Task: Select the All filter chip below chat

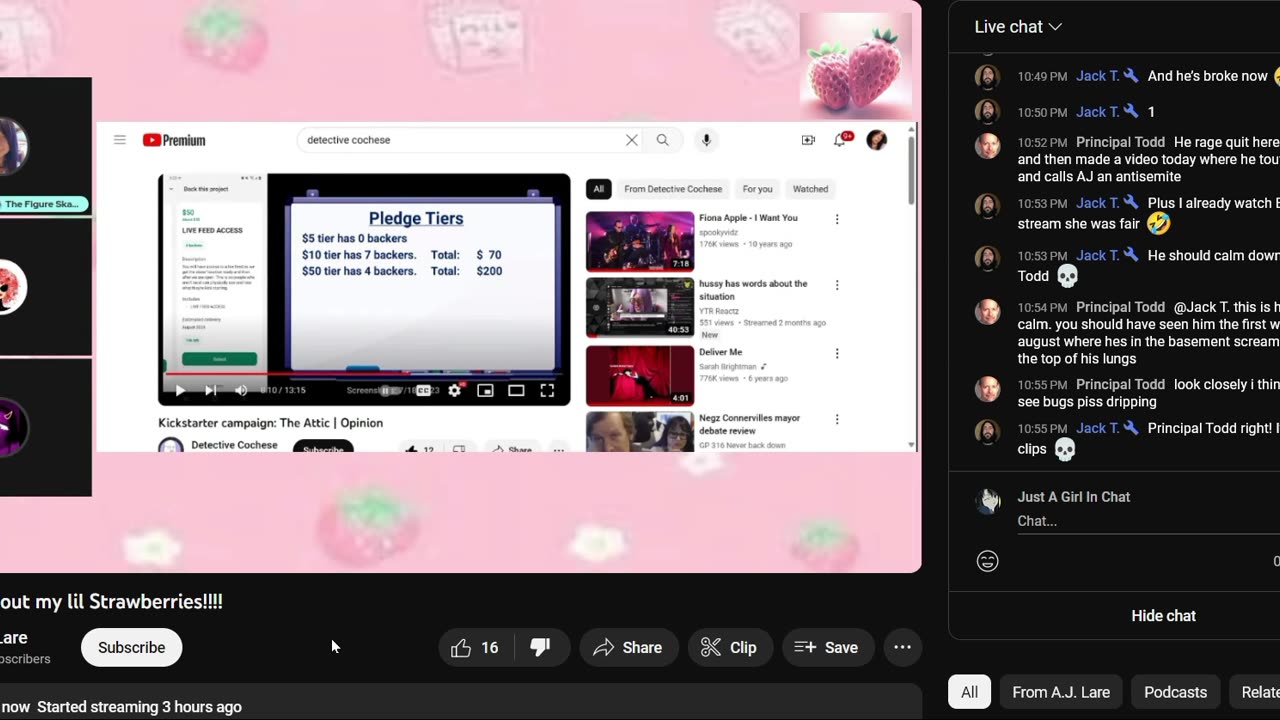Action: click(969, 692)
